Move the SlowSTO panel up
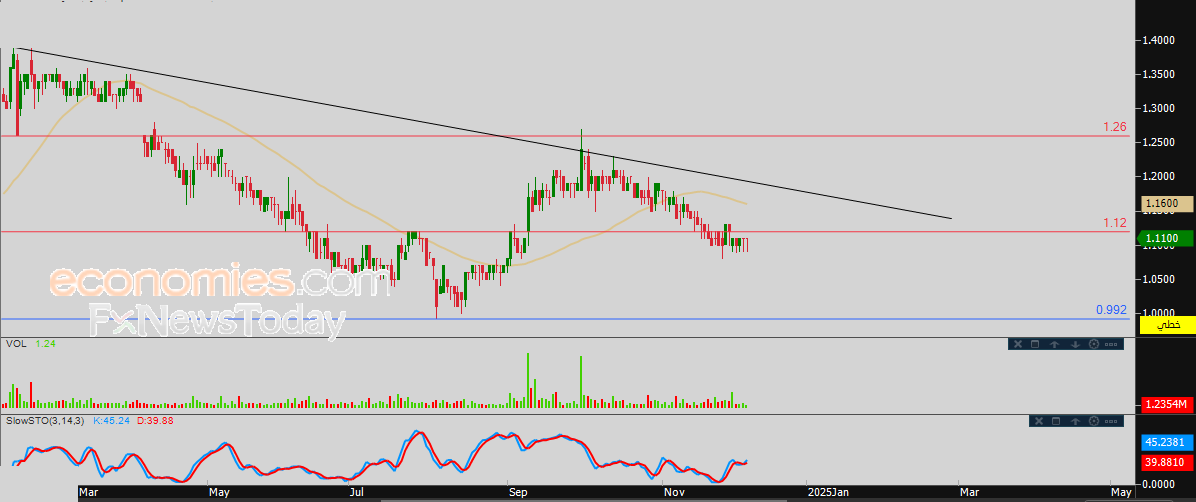1196x502 pixels. (1075, 421)
